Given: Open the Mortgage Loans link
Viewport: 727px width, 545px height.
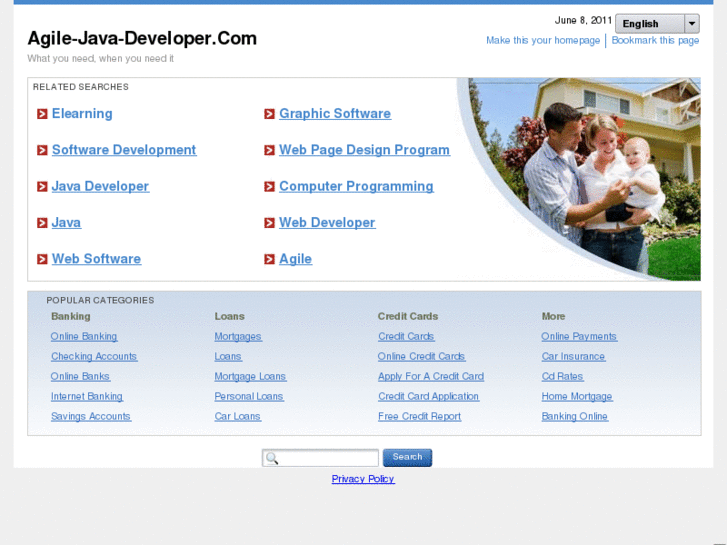Looking at the screenshot, I should pyautogui.click(x=250, y=376).
